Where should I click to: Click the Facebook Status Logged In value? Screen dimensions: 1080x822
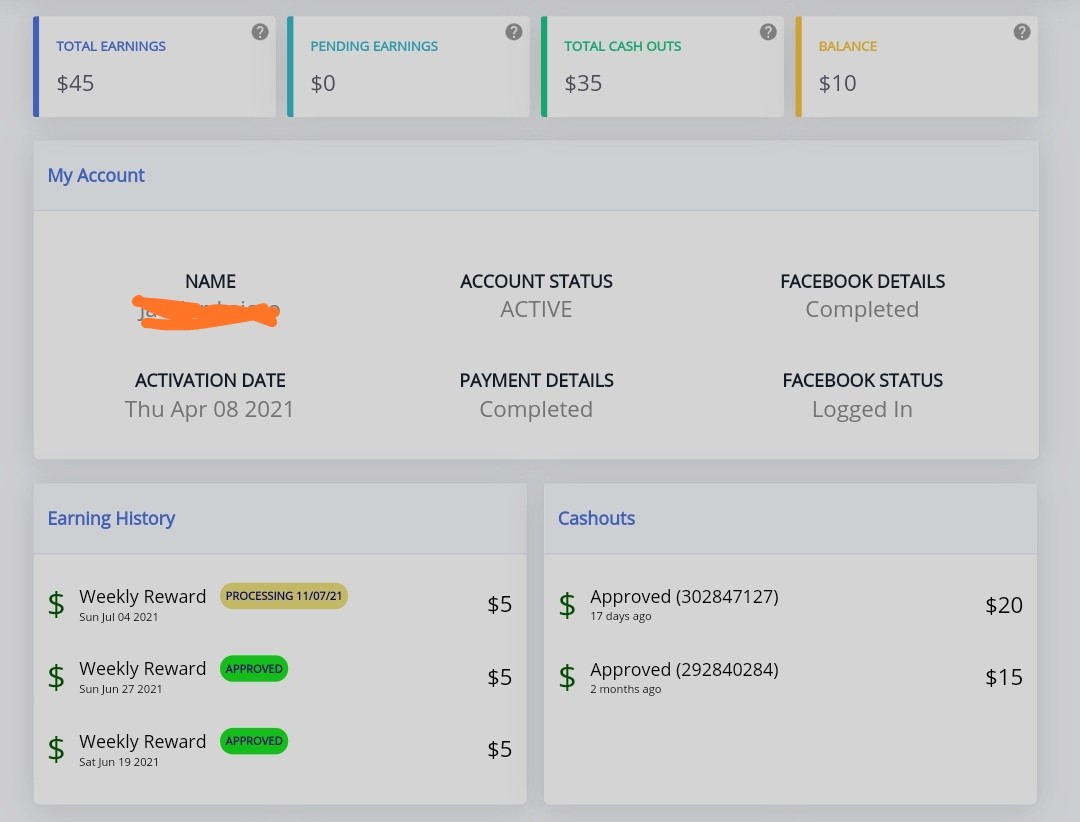[862, 409]
